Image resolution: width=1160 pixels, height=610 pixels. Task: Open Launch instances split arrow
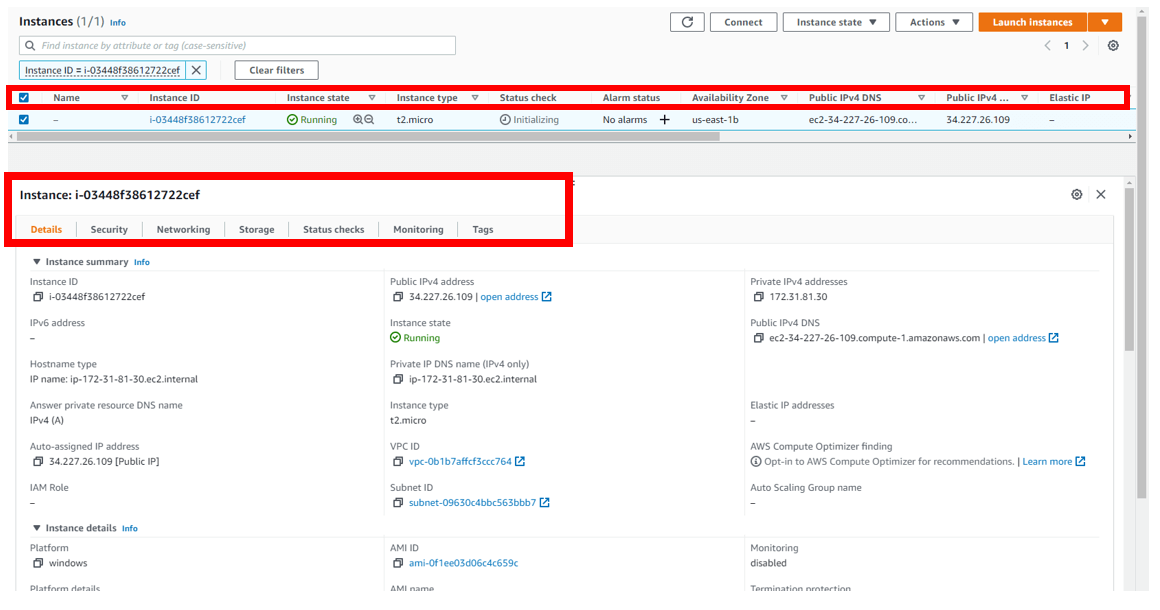(x=1105, y=22)
